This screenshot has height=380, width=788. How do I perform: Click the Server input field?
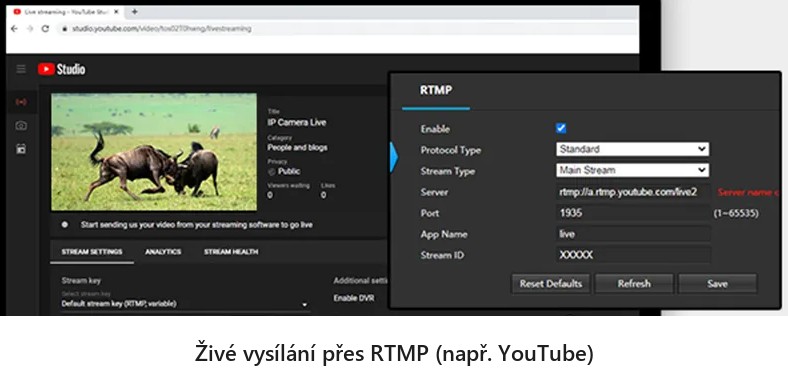point(633,192)
